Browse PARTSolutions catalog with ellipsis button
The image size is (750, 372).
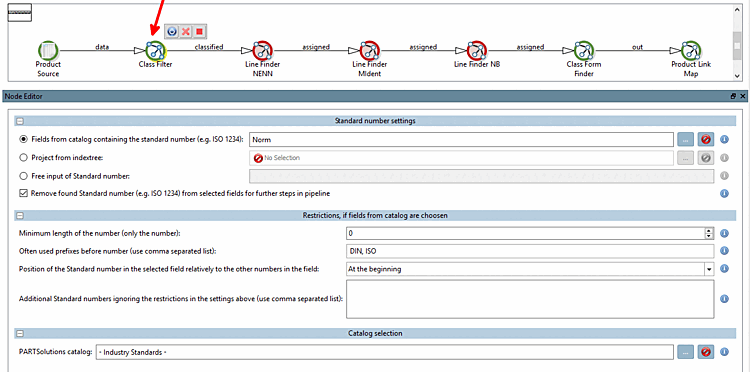(685, 352)
